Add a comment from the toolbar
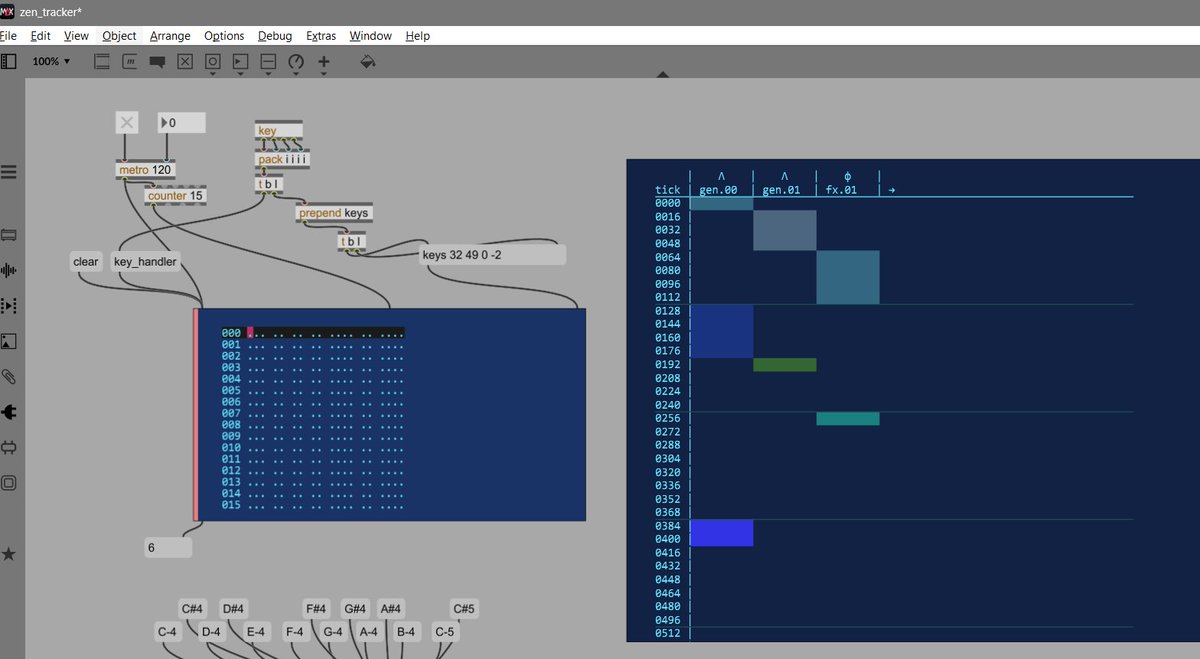1200x659 pixels. click(157, 61)
